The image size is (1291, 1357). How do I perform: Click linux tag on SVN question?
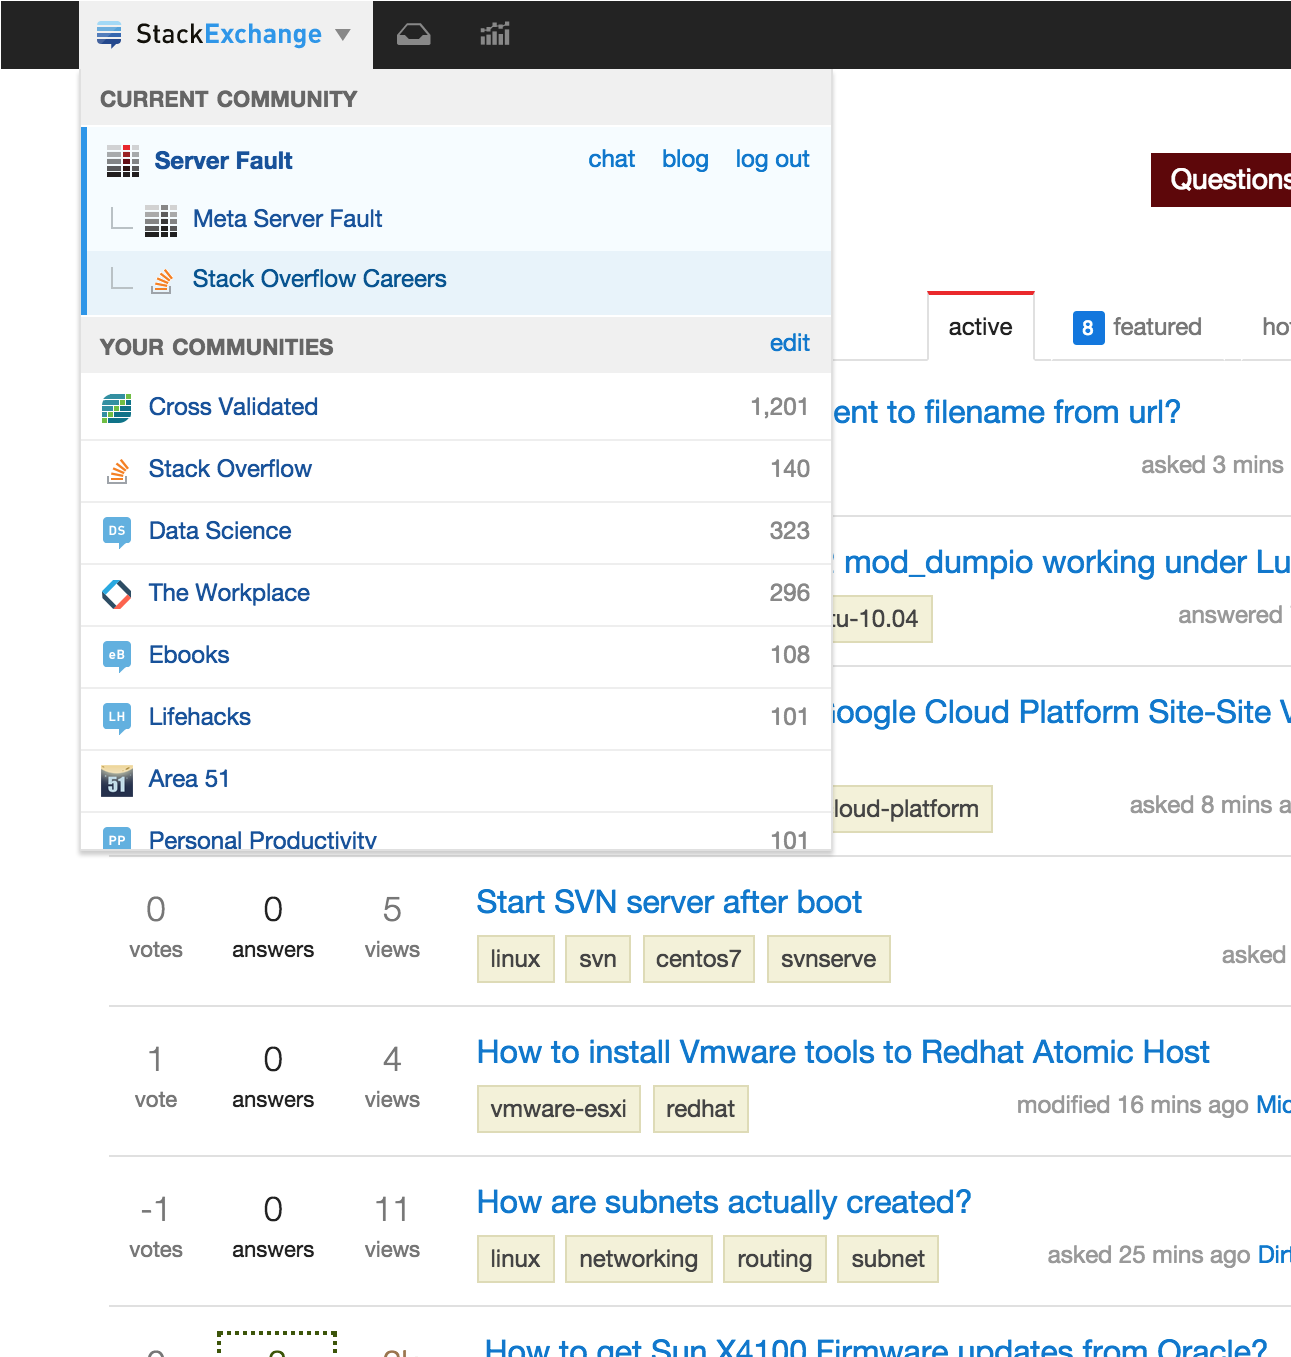tap(515, 959)
